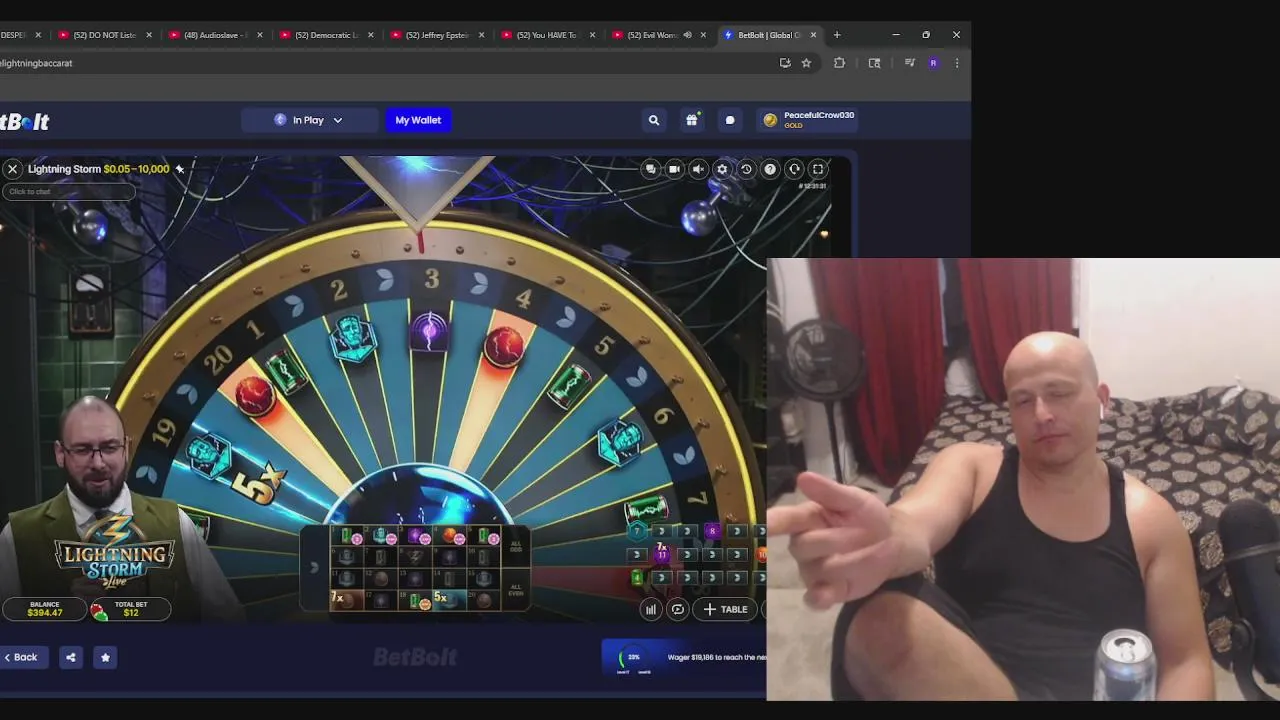
Task: Mute the Evil Woman tab audio
Action: pos(687,35)
